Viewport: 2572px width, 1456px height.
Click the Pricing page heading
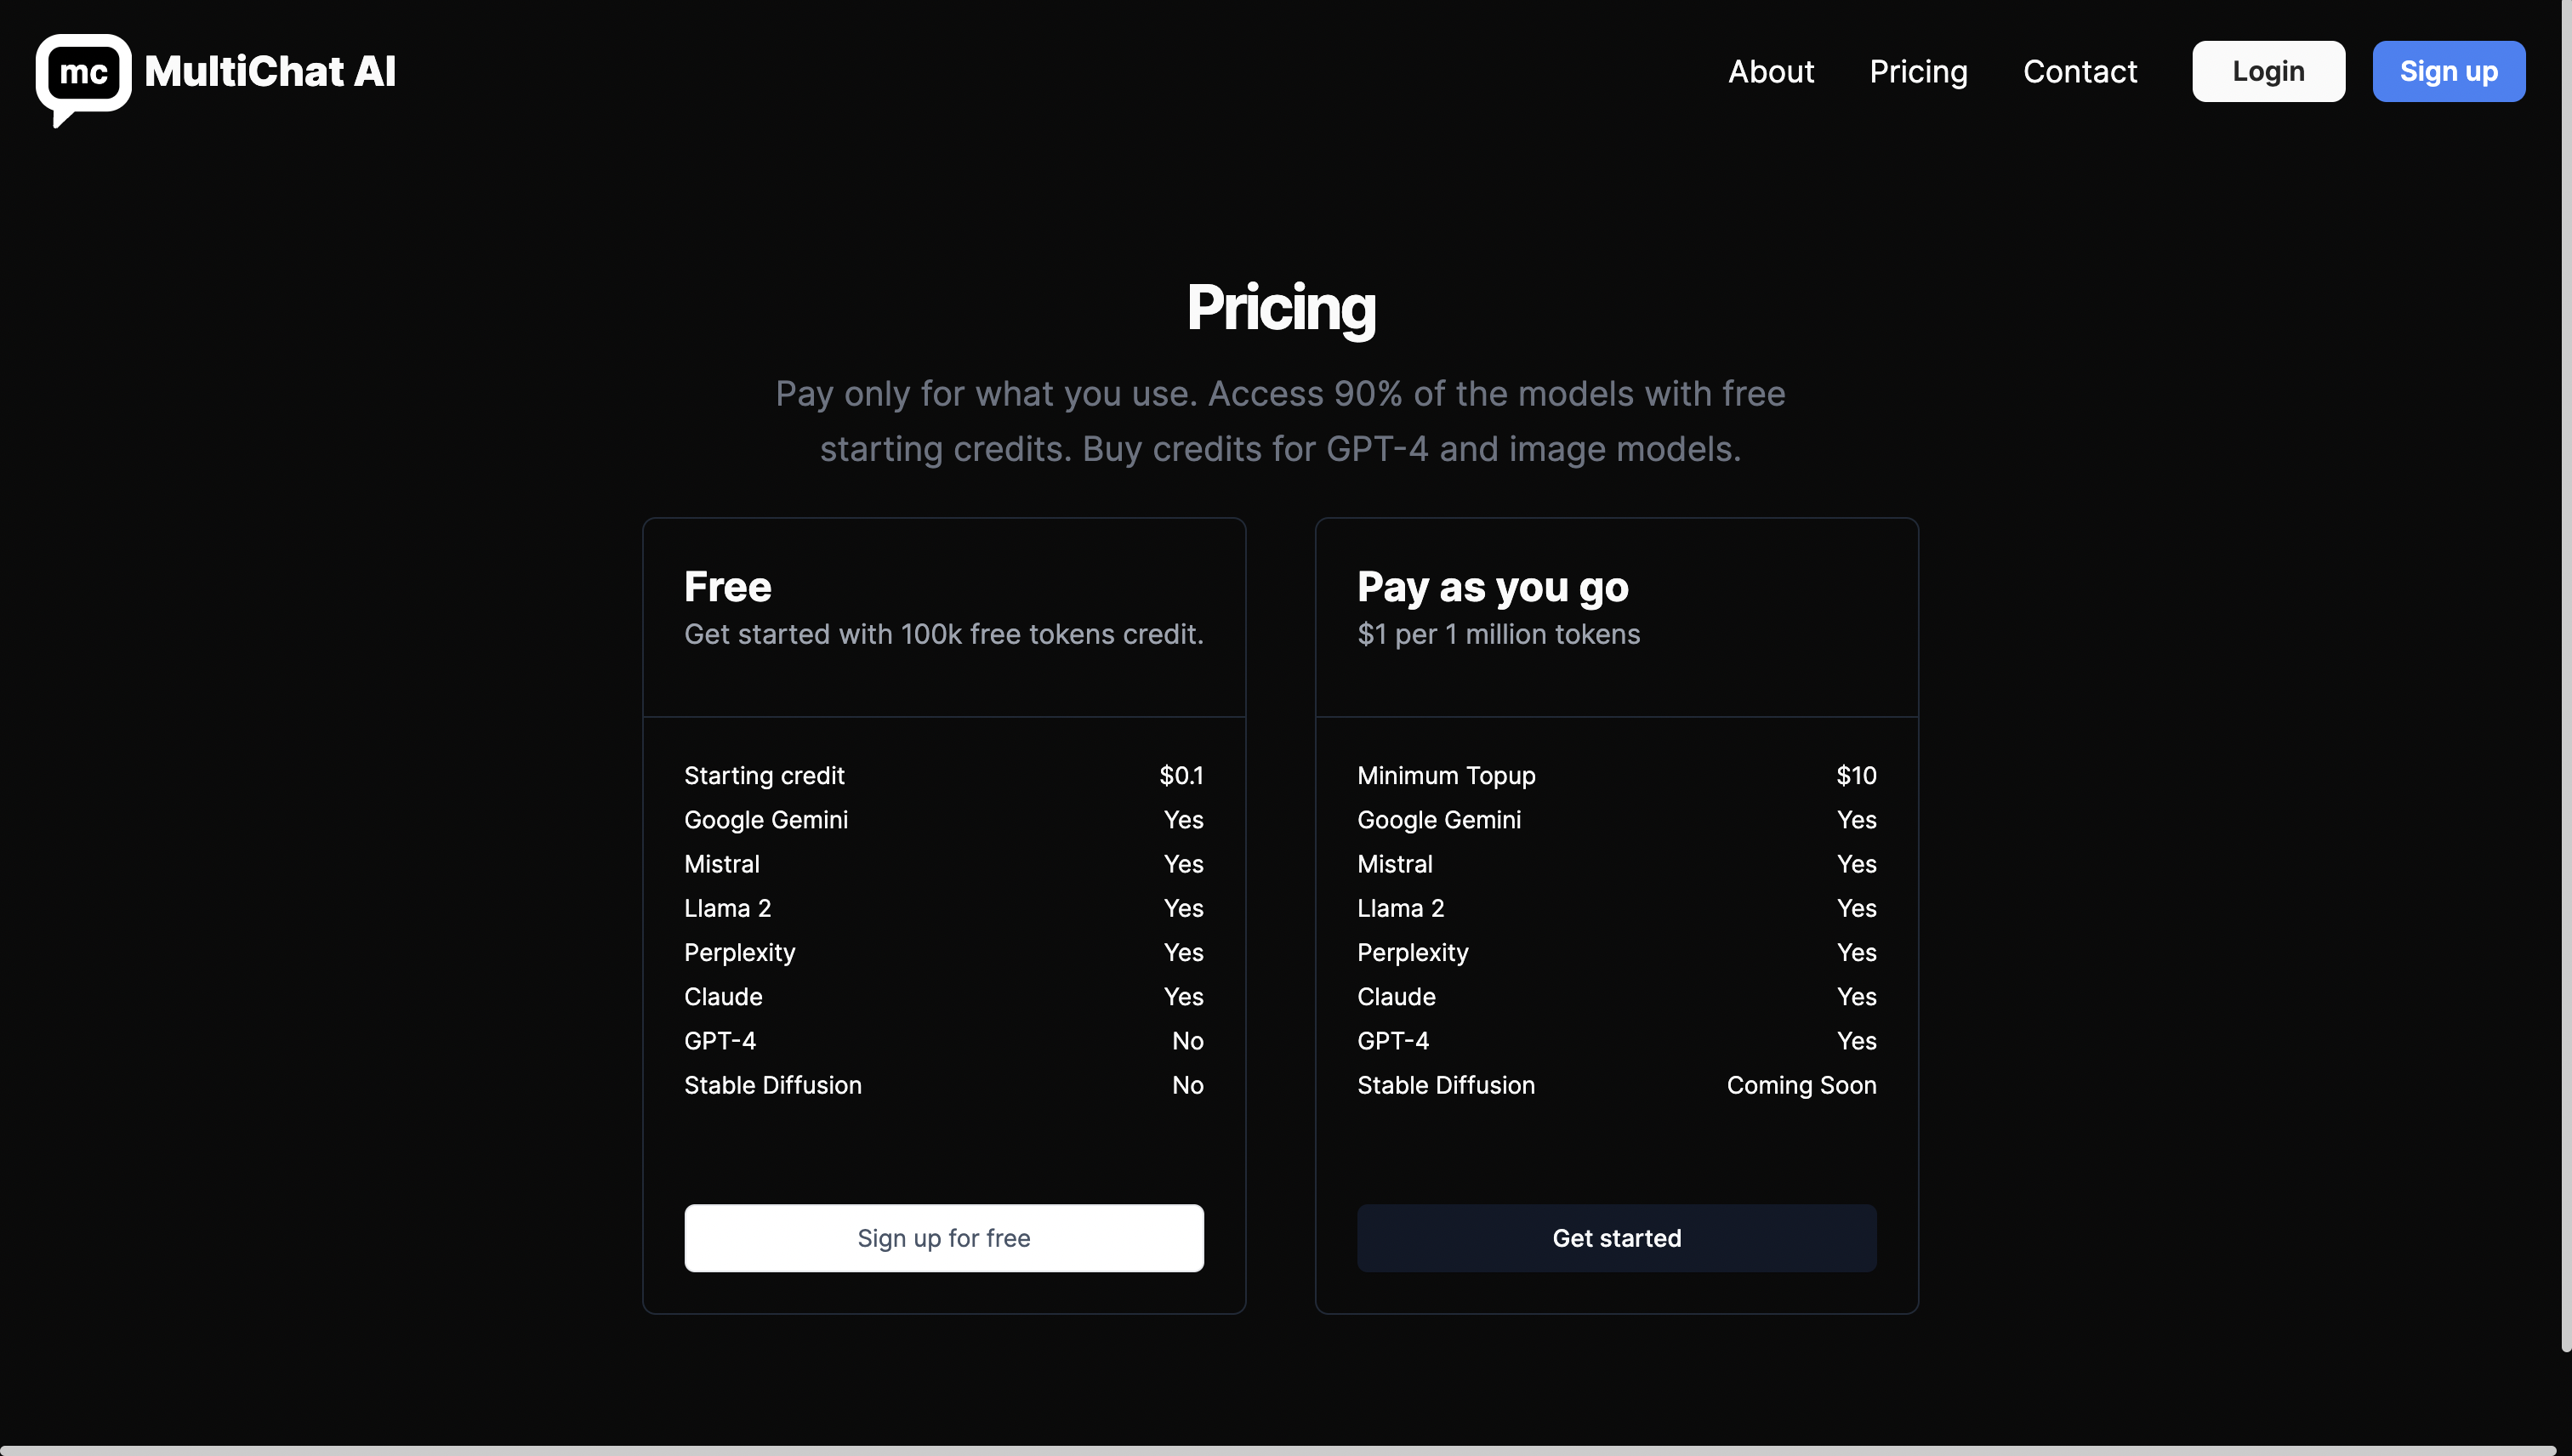click(1280, 308)
